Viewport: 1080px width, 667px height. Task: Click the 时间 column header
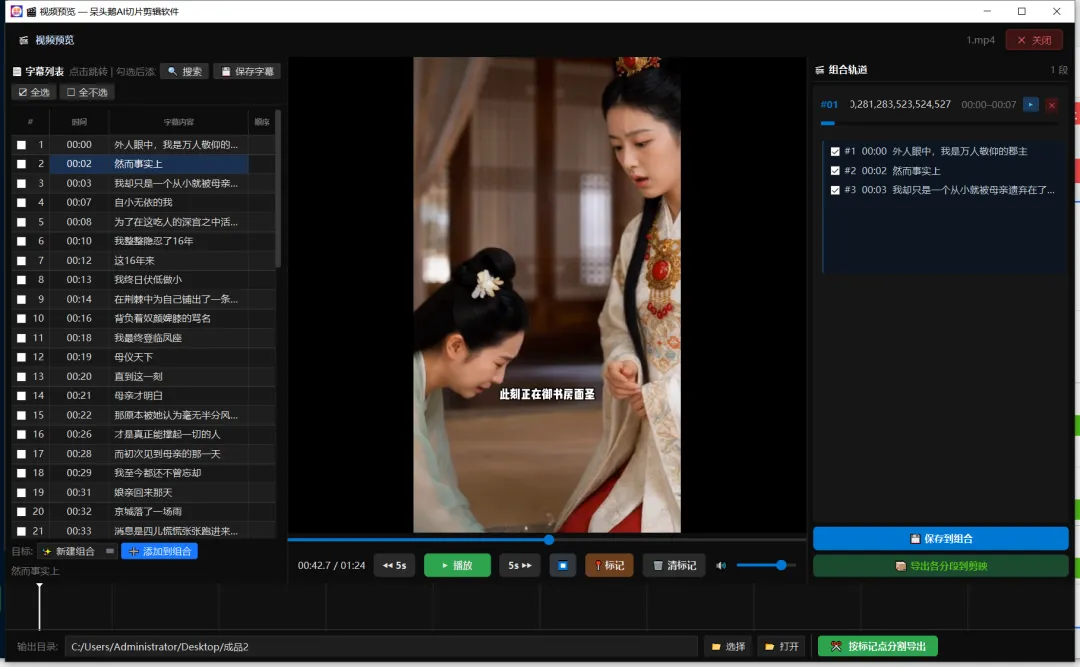point(79,122)
